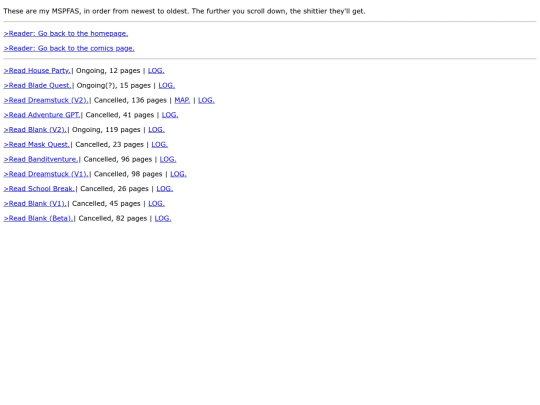Open LOG for House Party

point(156,71)
